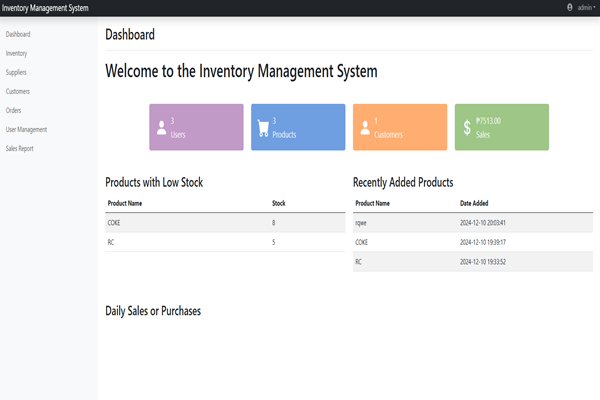Click date 2024-12-10 20:03:41
The image size is (600, 400).
pyautogui.click(x=483, y=223)
